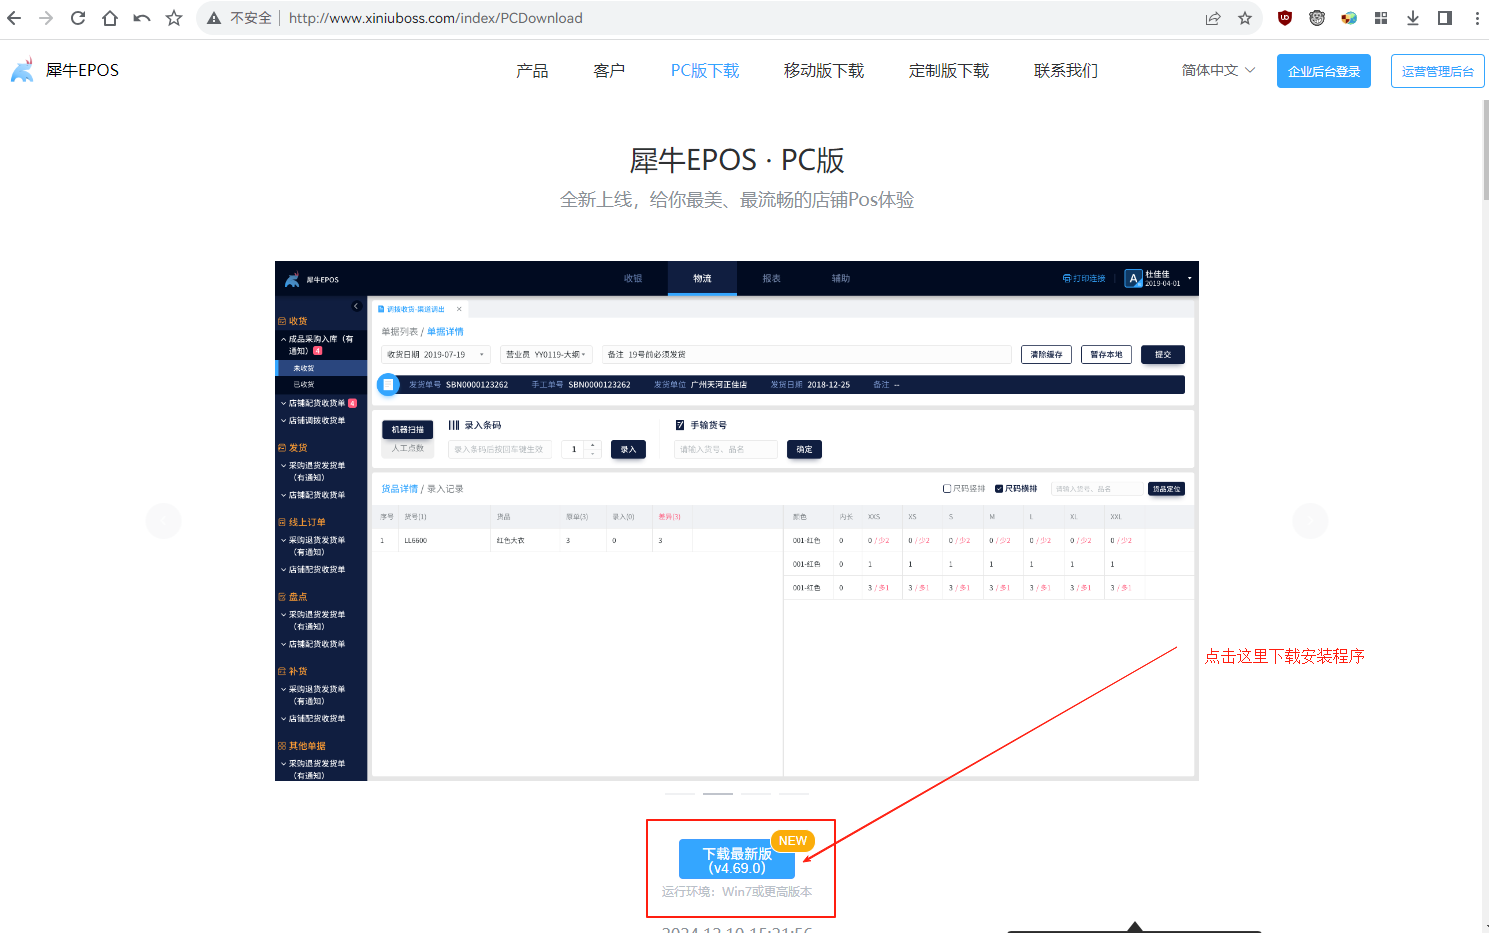Screen dimensions: 1489x933
Task: Select the fourth carousel indicator bar
Action: click(794, 794)
